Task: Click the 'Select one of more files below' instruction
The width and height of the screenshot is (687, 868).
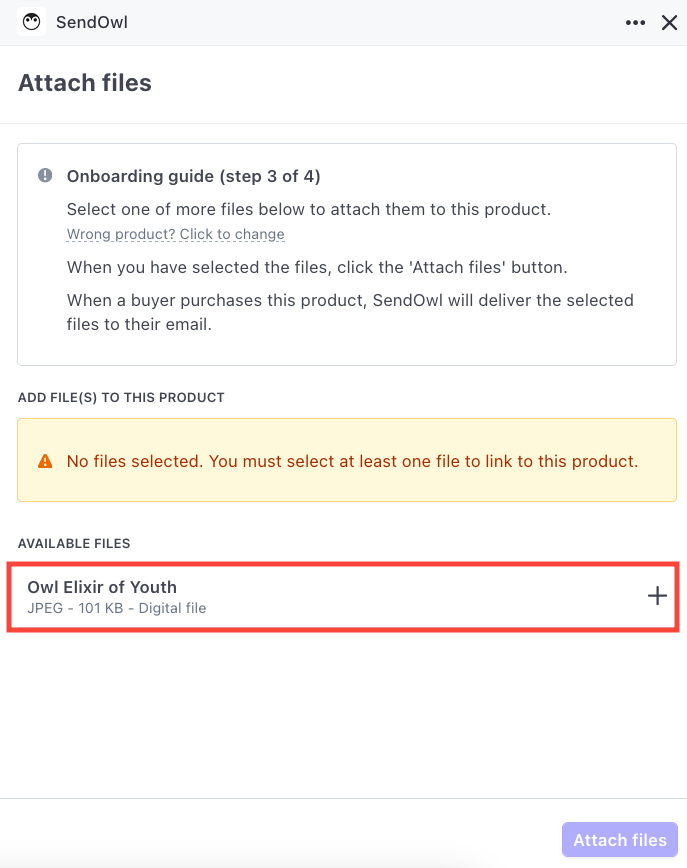Action: click(309, 210)
